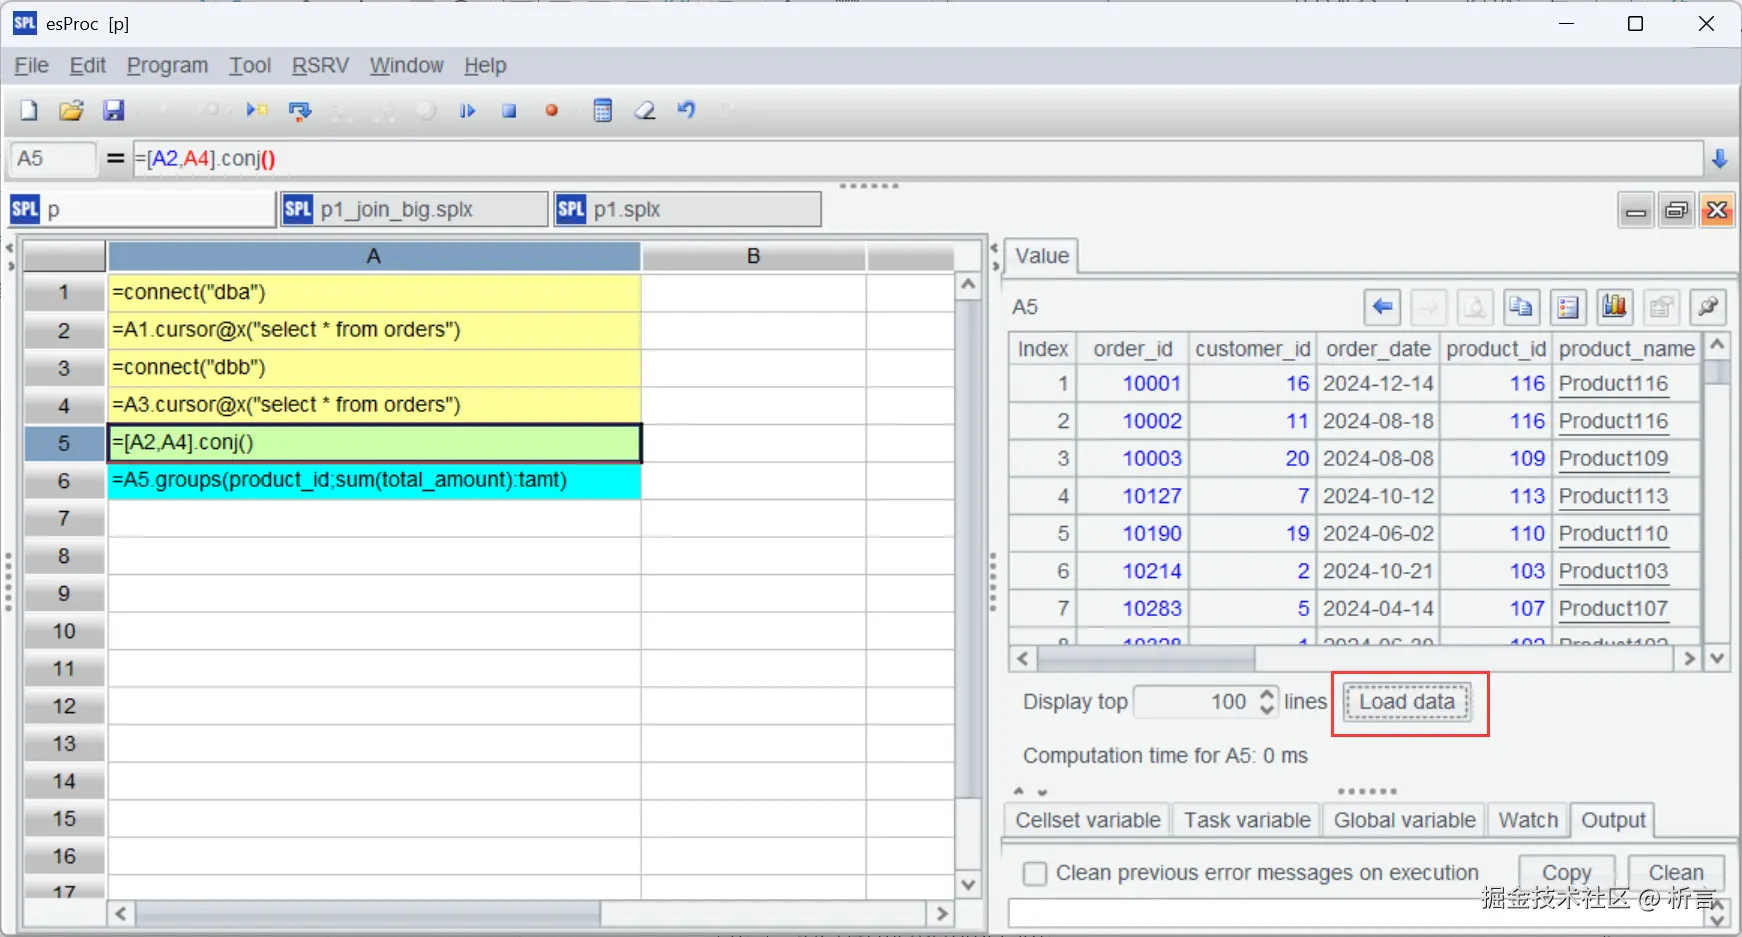Create a new script file
The height and width of the screenshot is (937, 1742).
click(29, 110)
